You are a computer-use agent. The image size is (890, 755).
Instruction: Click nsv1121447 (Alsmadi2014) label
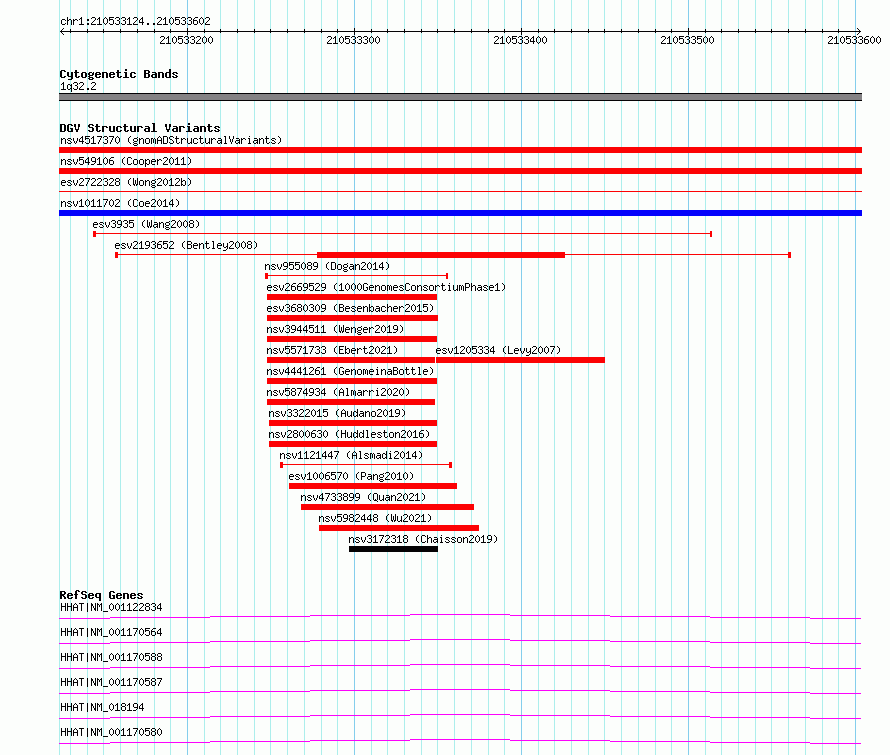click(351, 455)
